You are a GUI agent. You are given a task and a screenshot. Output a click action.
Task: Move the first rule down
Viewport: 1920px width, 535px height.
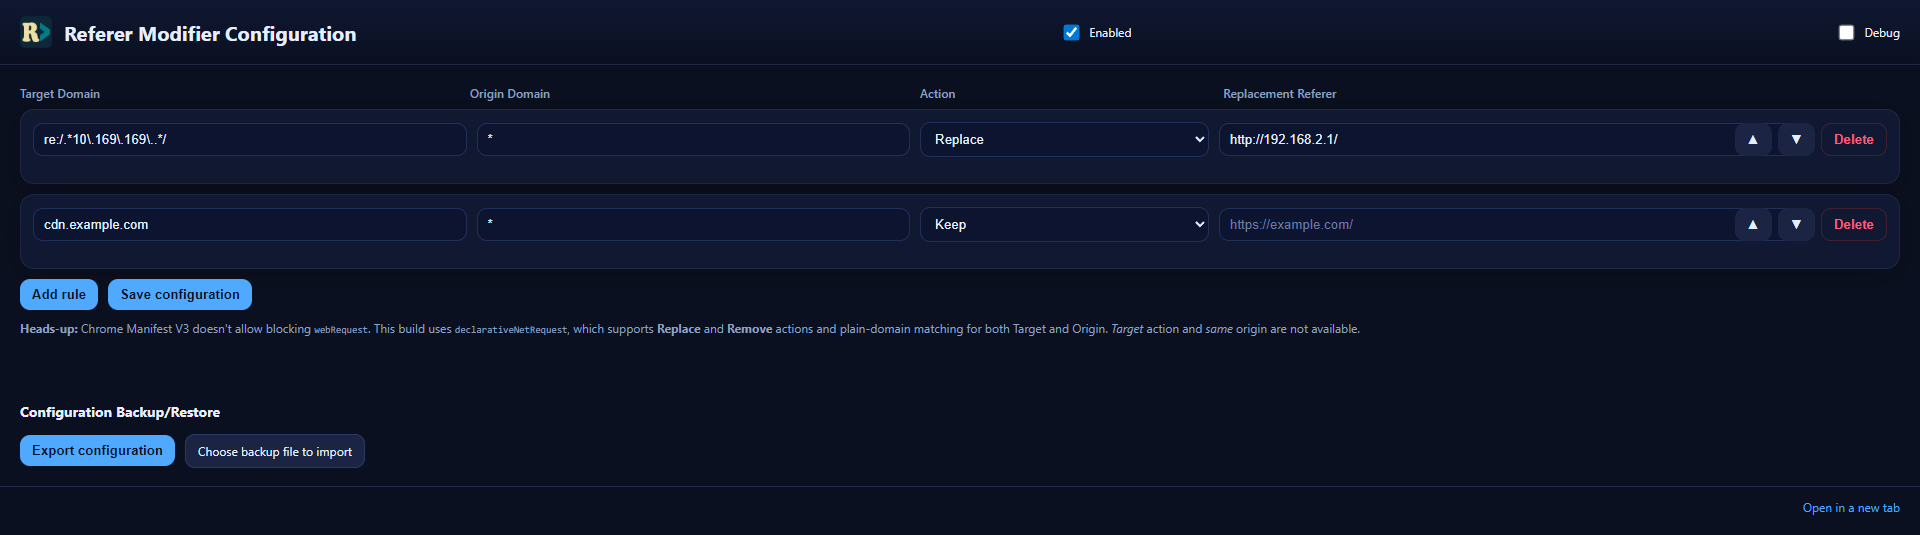[x=1796, y=140]
